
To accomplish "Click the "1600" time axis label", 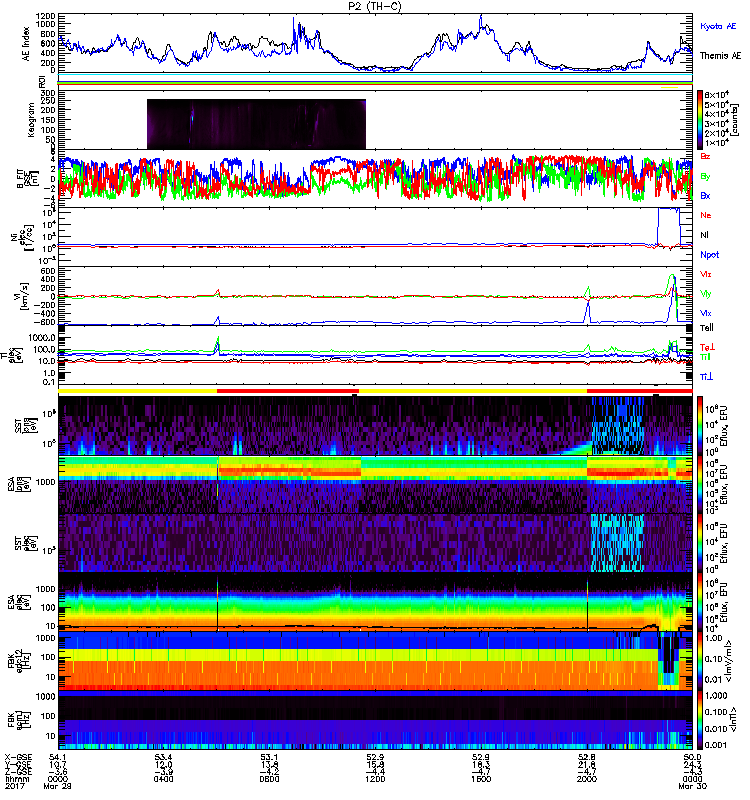I will click(x=481, y=780).
